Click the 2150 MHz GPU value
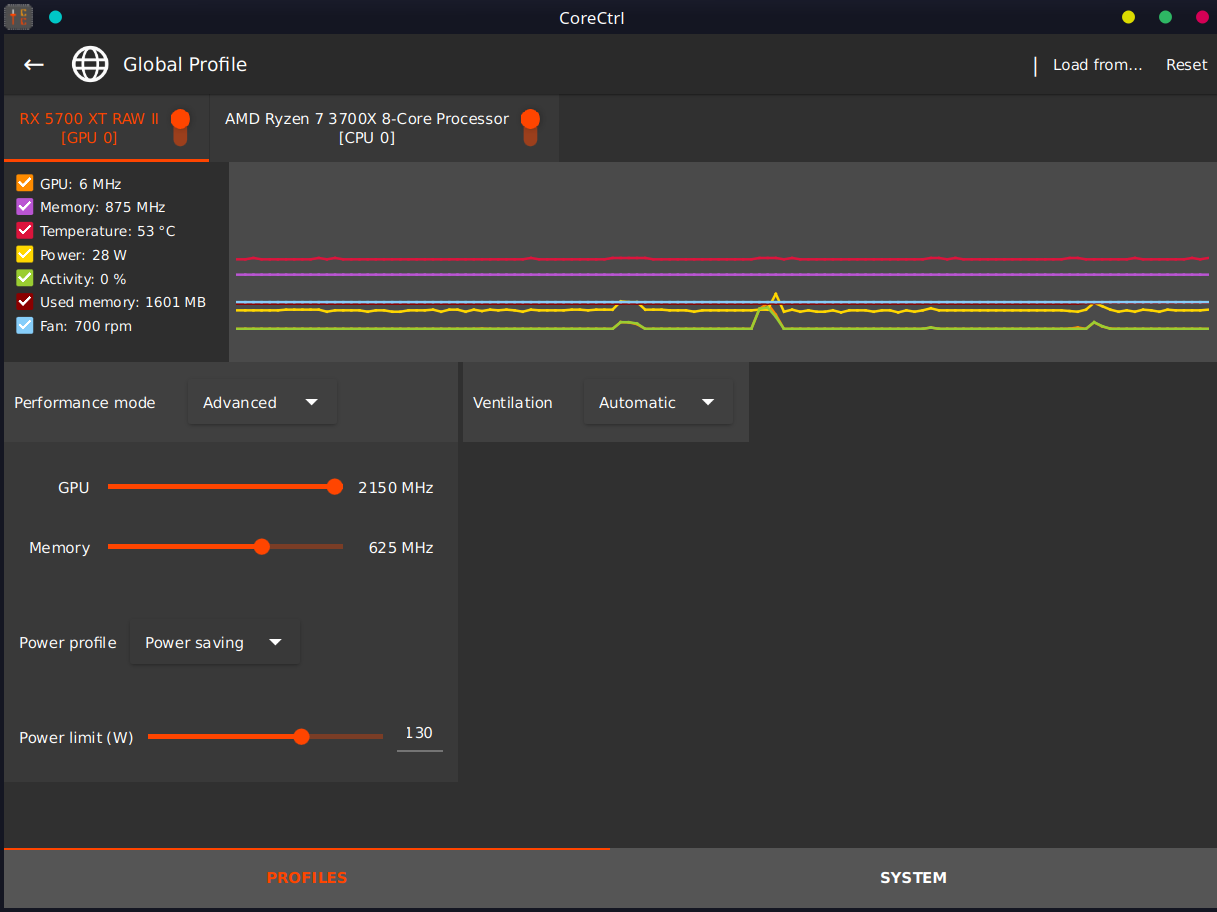The image size is (1217, 912). coord(396,488)
